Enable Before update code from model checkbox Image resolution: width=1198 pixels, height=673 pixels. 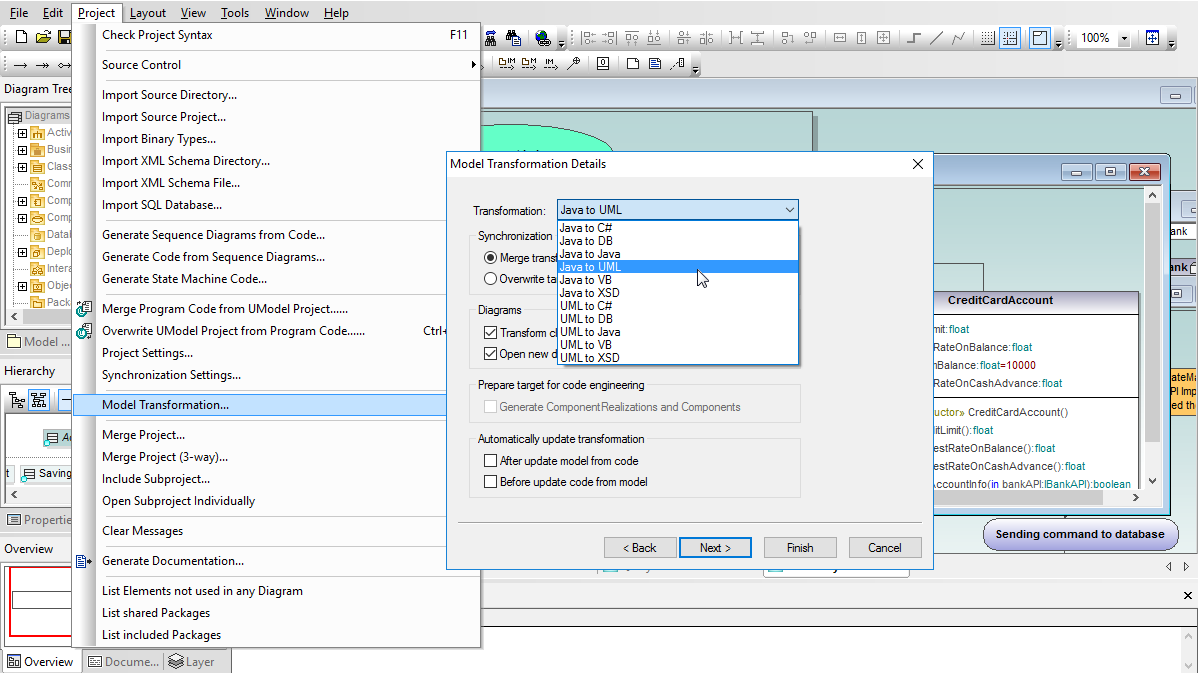(x=491, y=482)
